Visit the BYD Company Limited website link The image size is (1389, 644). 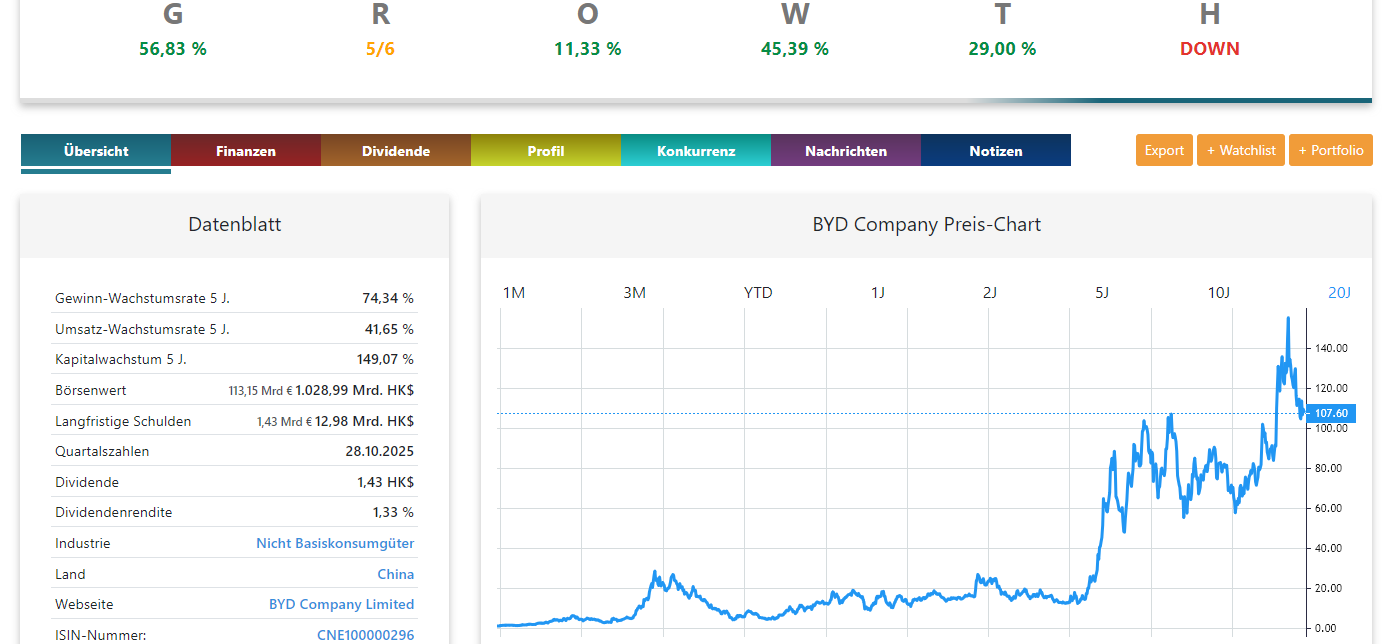[341, 604]
